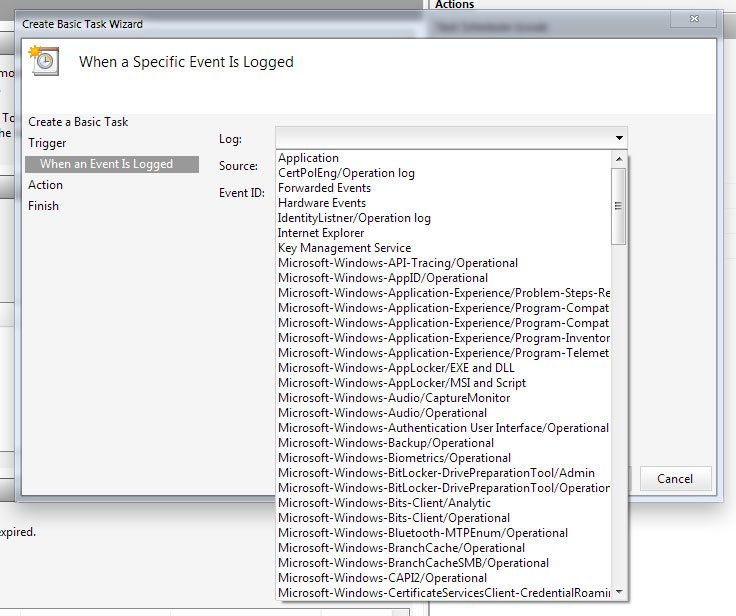Go to Finish step
Image resolution: width=736 pixels, height=616 pixels.
(43, 206)
